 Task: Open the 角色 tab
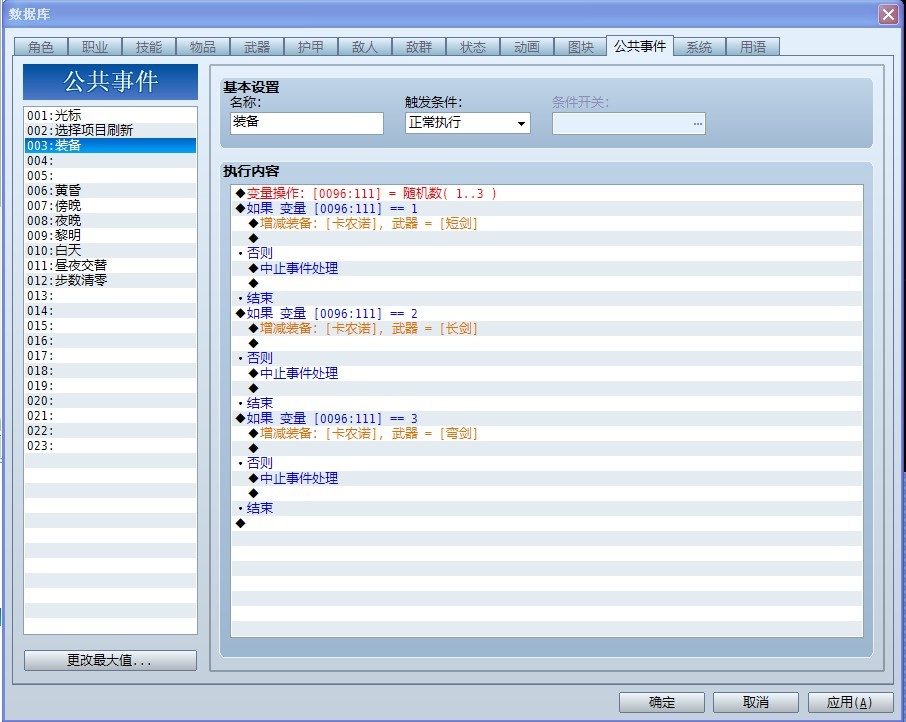pyautogui.click(x=40, y=47)
